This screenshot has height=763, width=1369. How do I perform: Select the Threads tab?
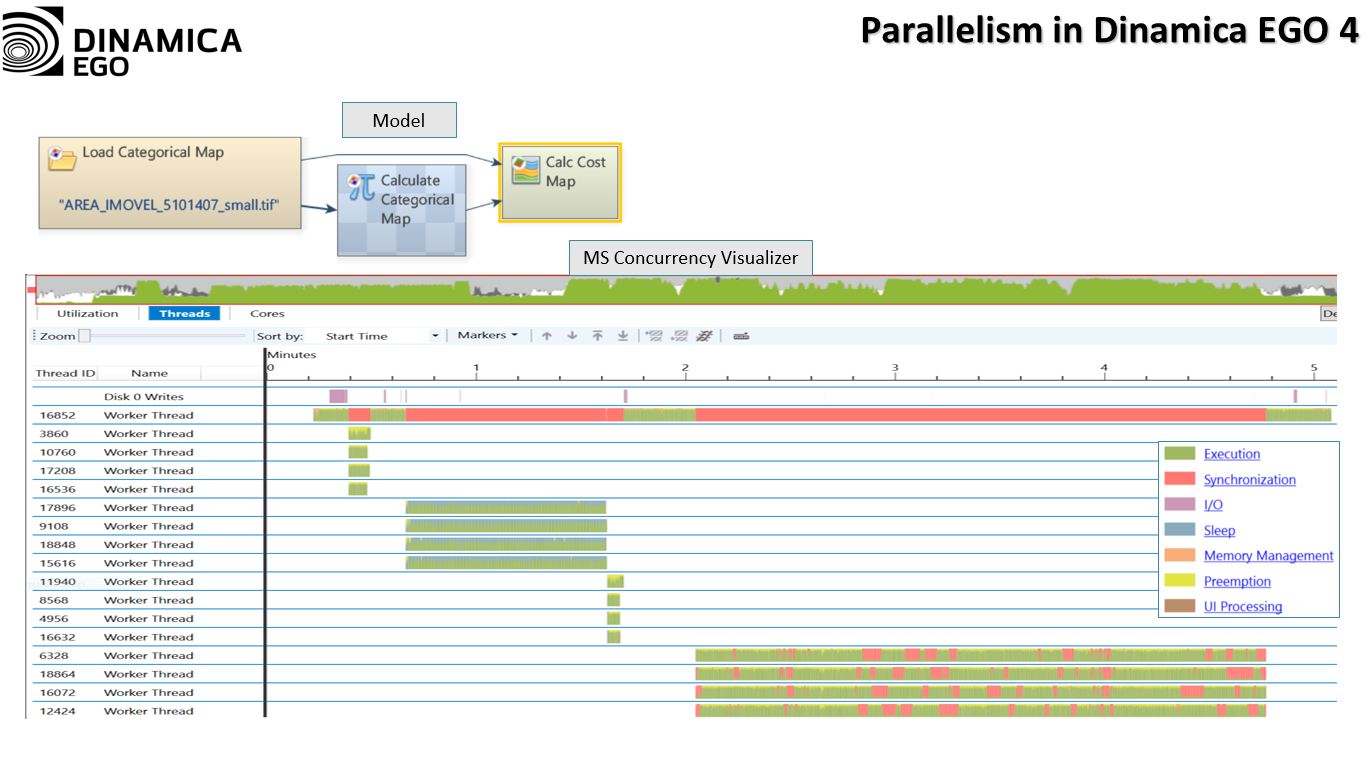[x=185, y=314]
